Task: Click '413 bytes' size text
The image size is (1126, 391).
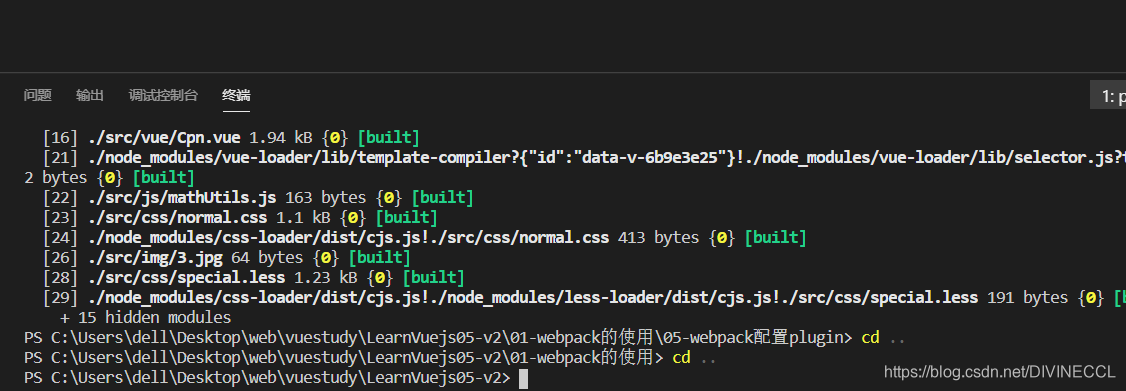Action: point(659,237)
